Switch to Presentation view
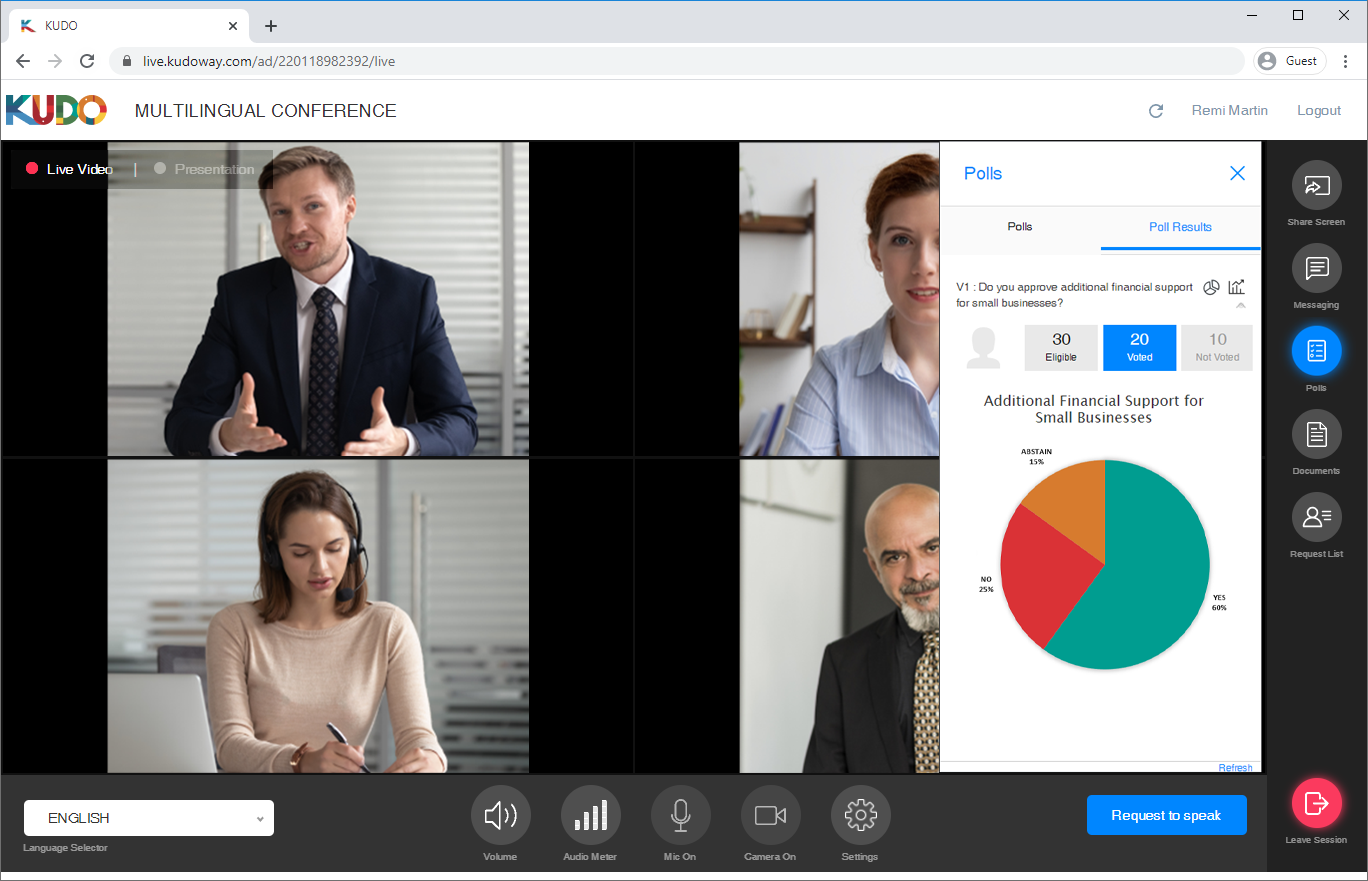The height and width of the screenshot is (881, 1368). (213, 169)
